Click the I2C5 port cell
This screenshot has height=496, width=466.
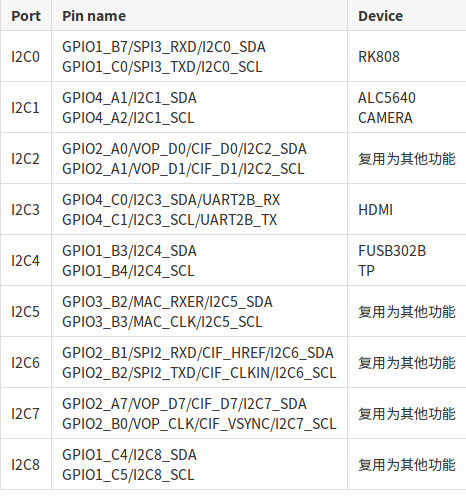pyautogui.click(x=26, y=311)
